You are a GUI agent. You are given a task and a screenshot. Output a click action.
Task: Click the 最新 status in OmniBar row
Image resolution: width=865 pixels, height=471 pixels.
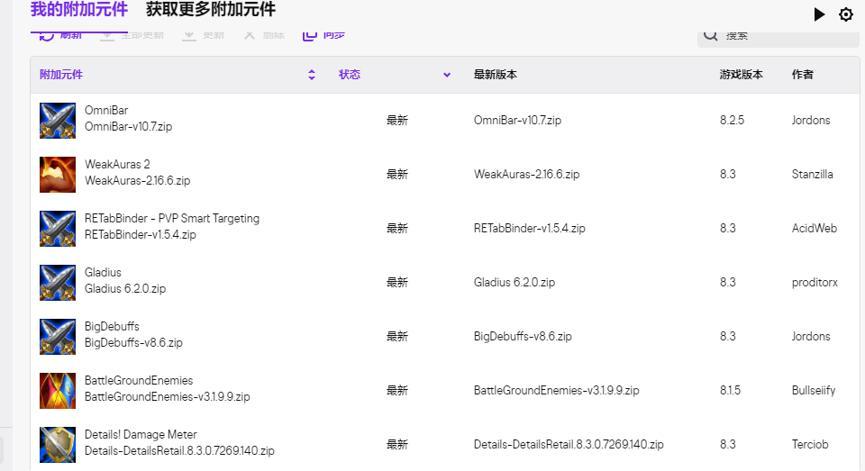397,120
